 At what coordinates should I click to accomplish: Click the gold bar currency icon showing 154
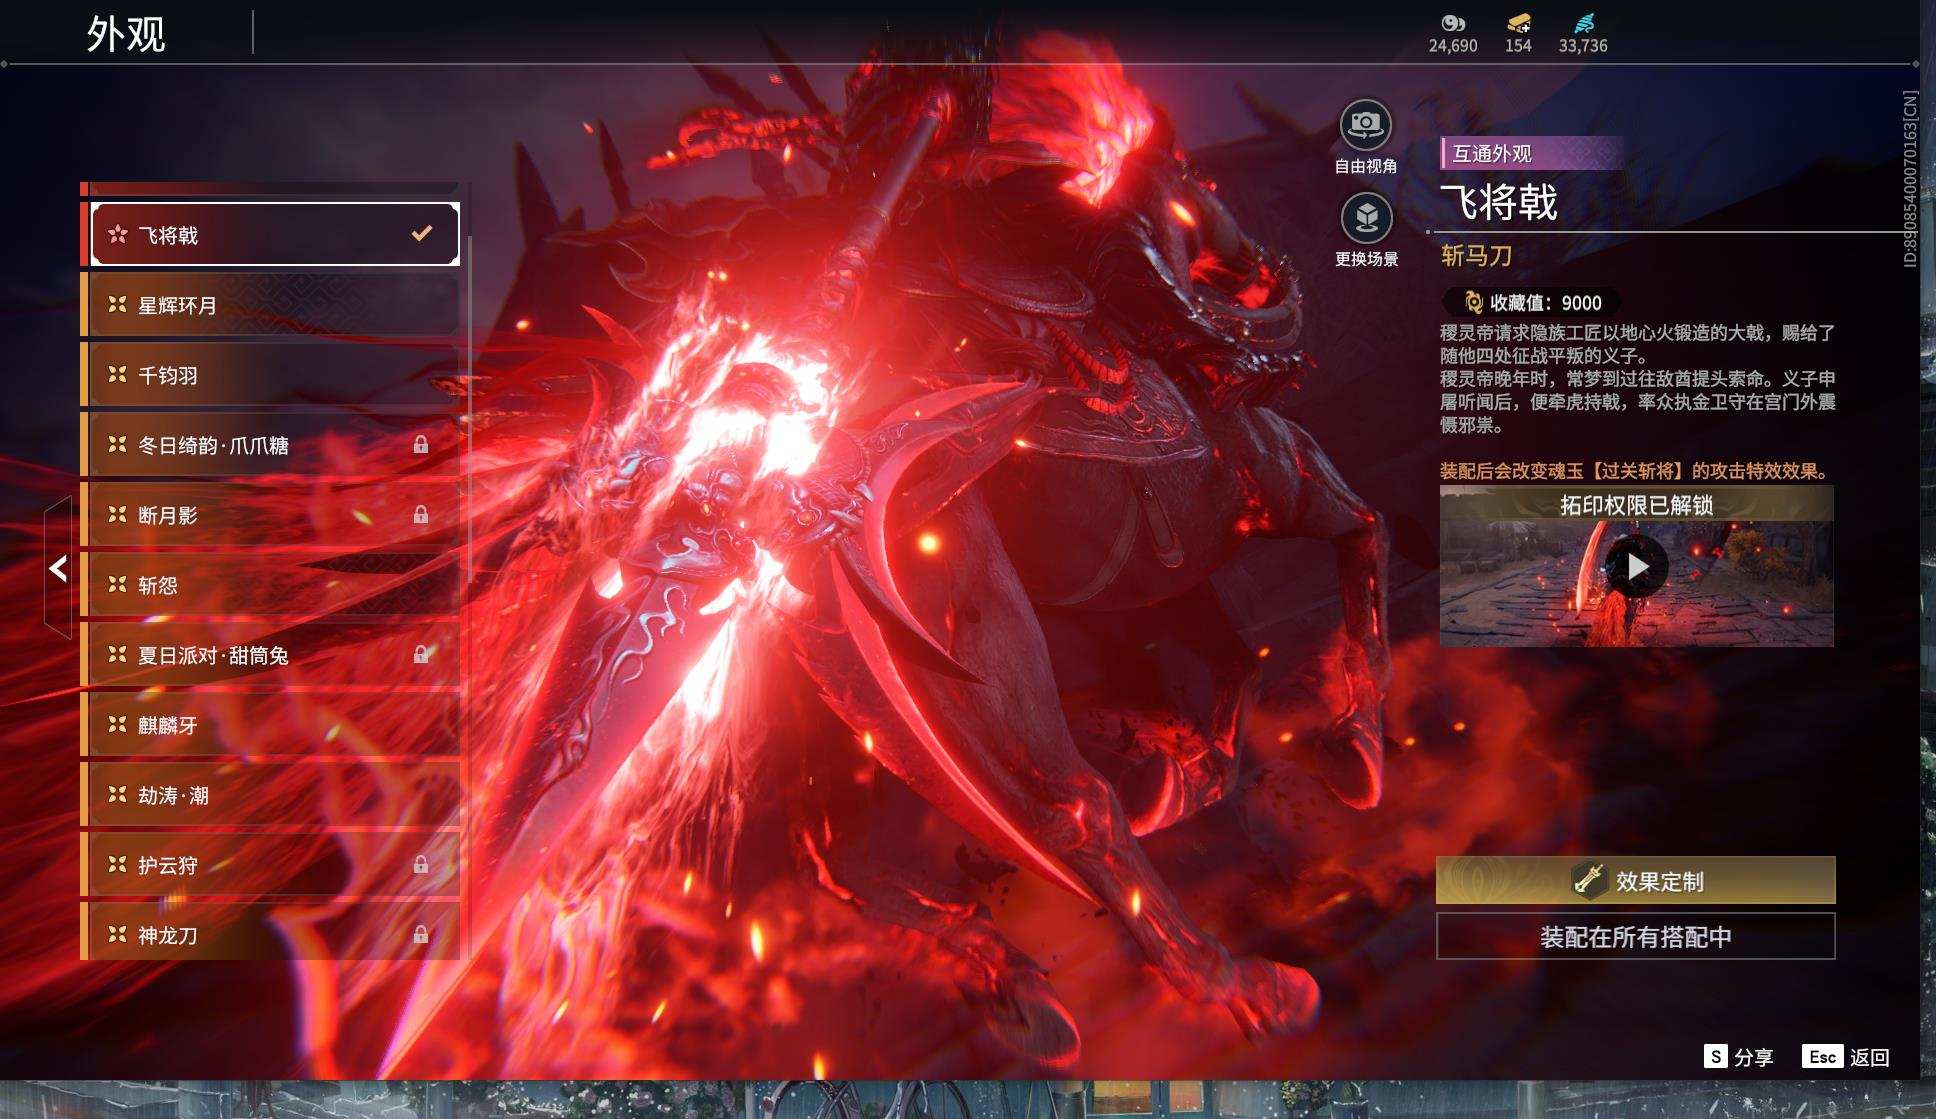[x=1518, y=23]
